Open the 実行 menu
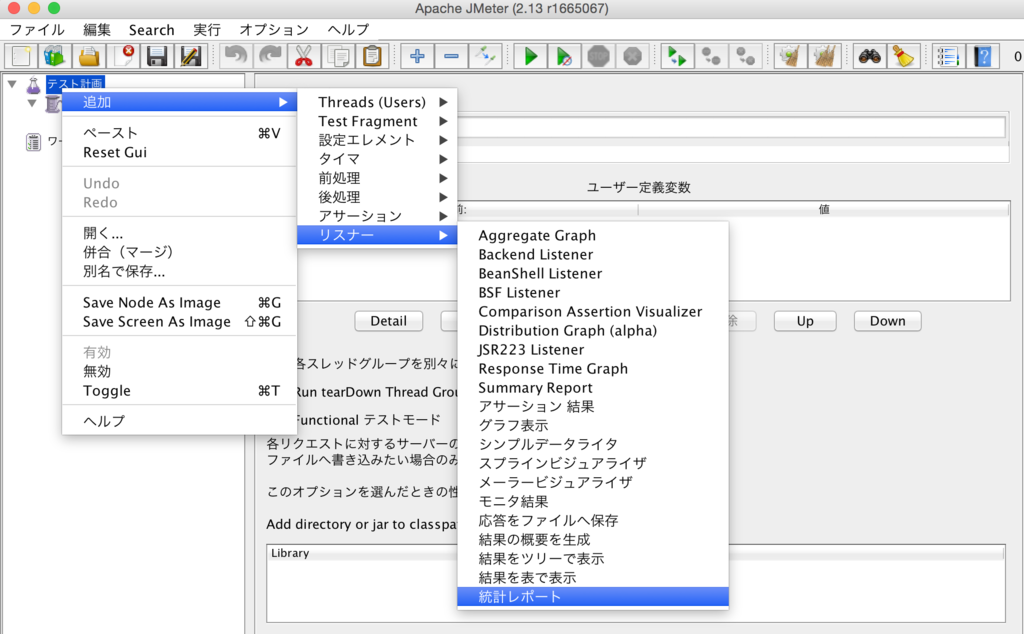 pos(207,29)
